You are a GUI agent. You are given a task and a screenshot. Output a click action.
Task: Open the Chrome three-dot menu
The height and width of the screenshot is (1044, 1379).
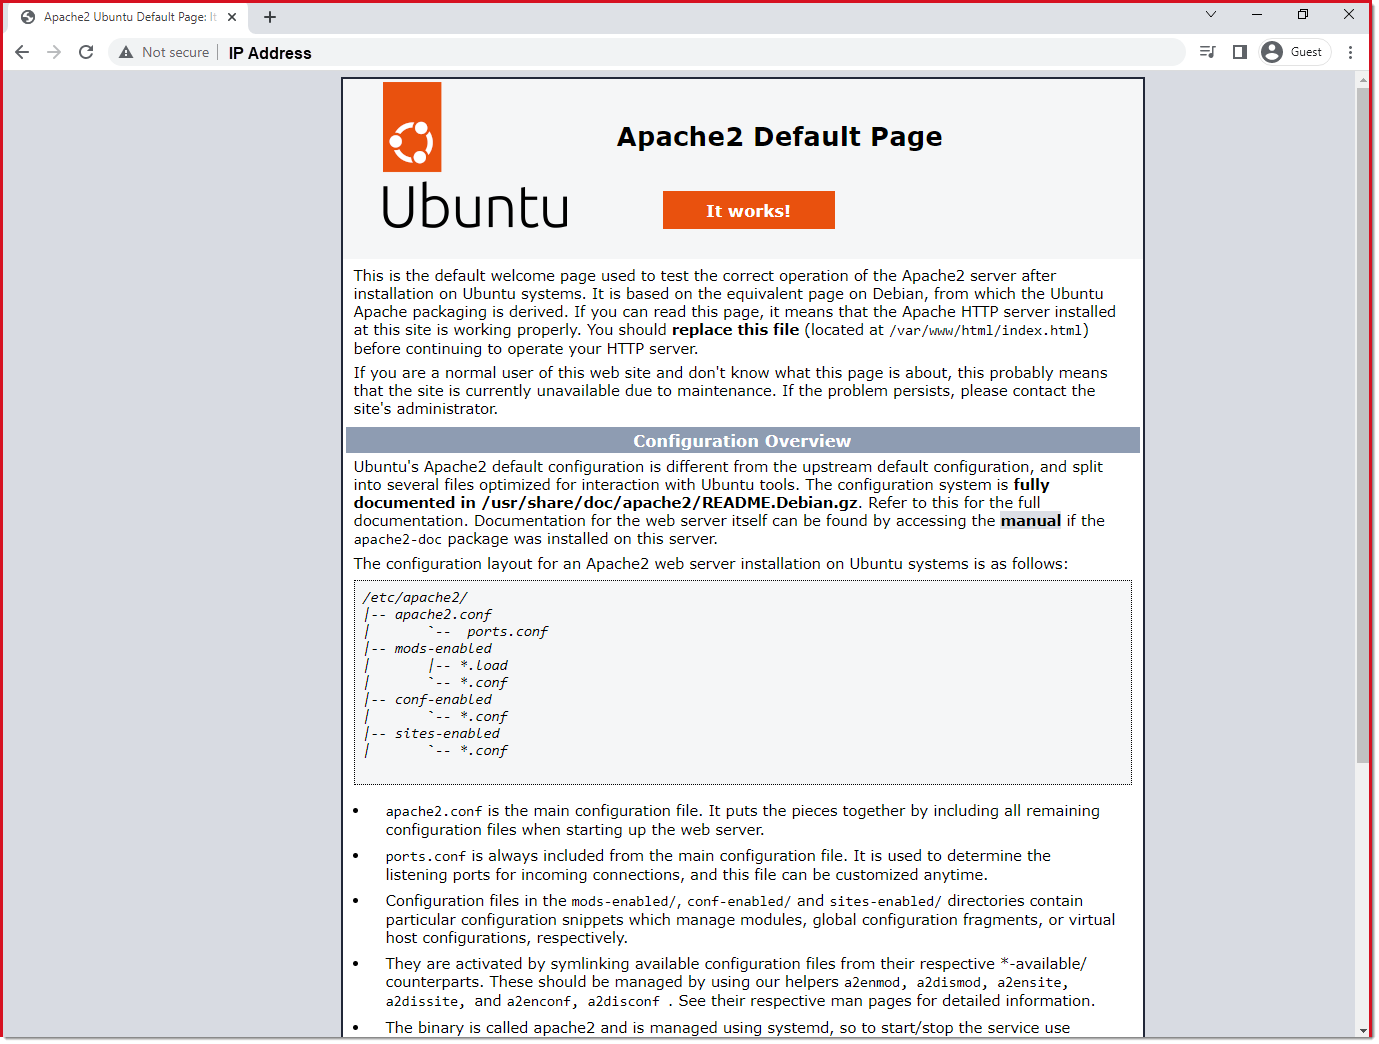tap(1350, 52)
